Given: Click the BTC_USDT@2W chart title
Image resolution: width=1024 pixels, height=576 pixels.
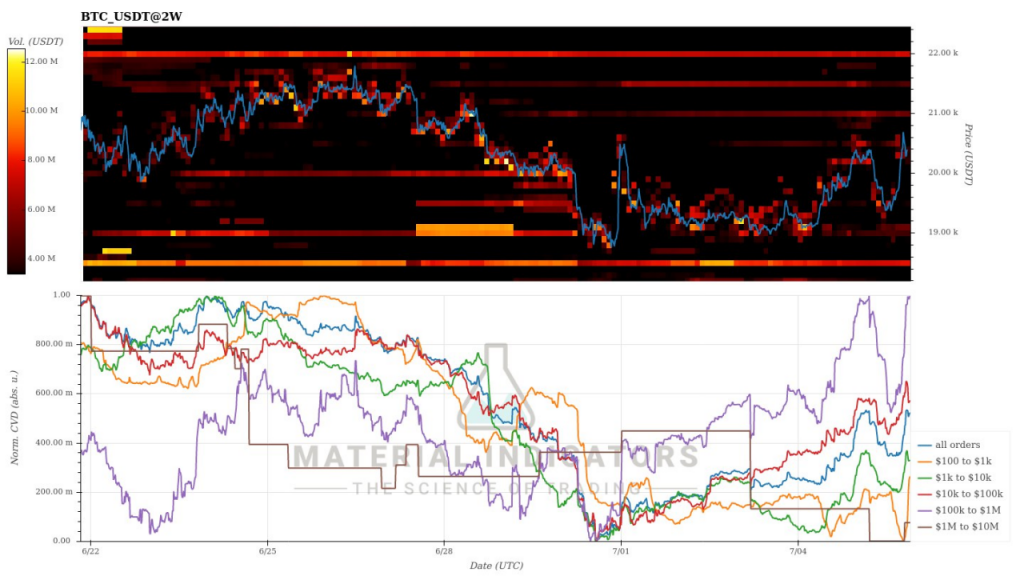Looking at the screenshot, I should (131, 17).
